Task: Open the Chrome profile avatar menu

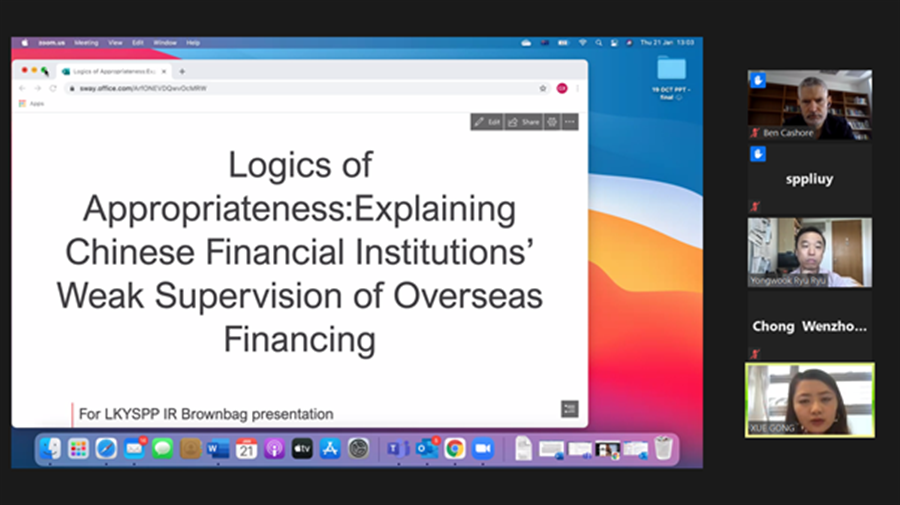Action: click(x=562, y=88)
